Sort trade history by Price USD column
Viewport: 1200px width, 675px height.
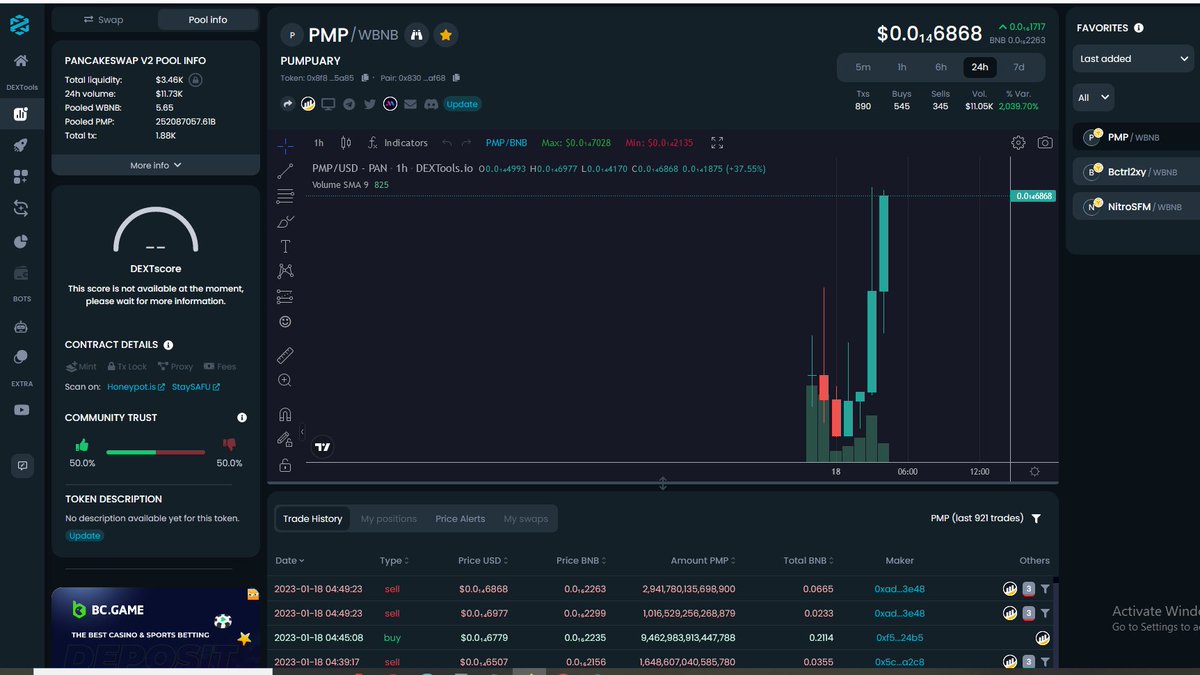click(483, 561)
